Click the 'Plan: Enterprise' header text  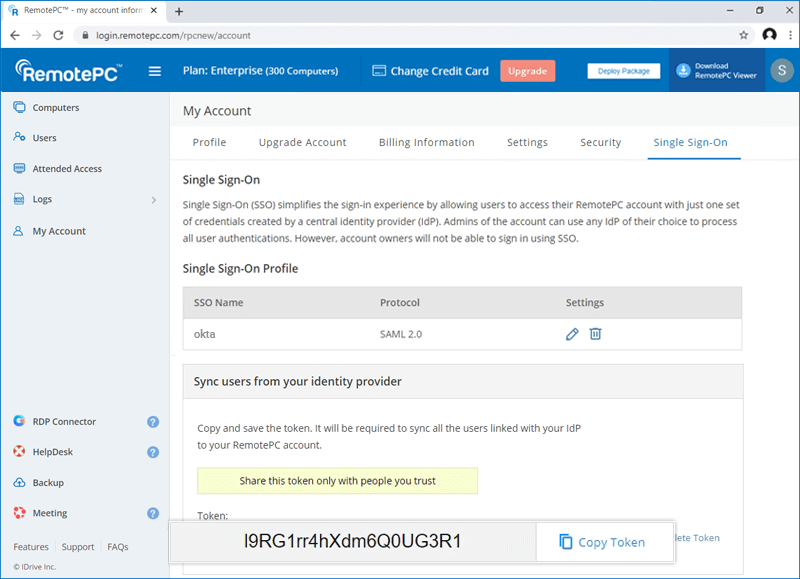click(260, 70)
